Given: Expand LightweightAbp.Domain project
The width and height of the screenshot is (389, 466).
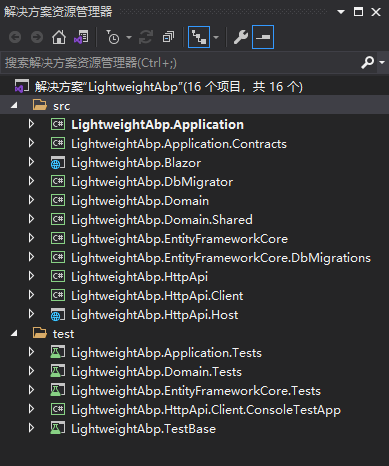Looking at the screenshot, I should click(x=31, y=200).
